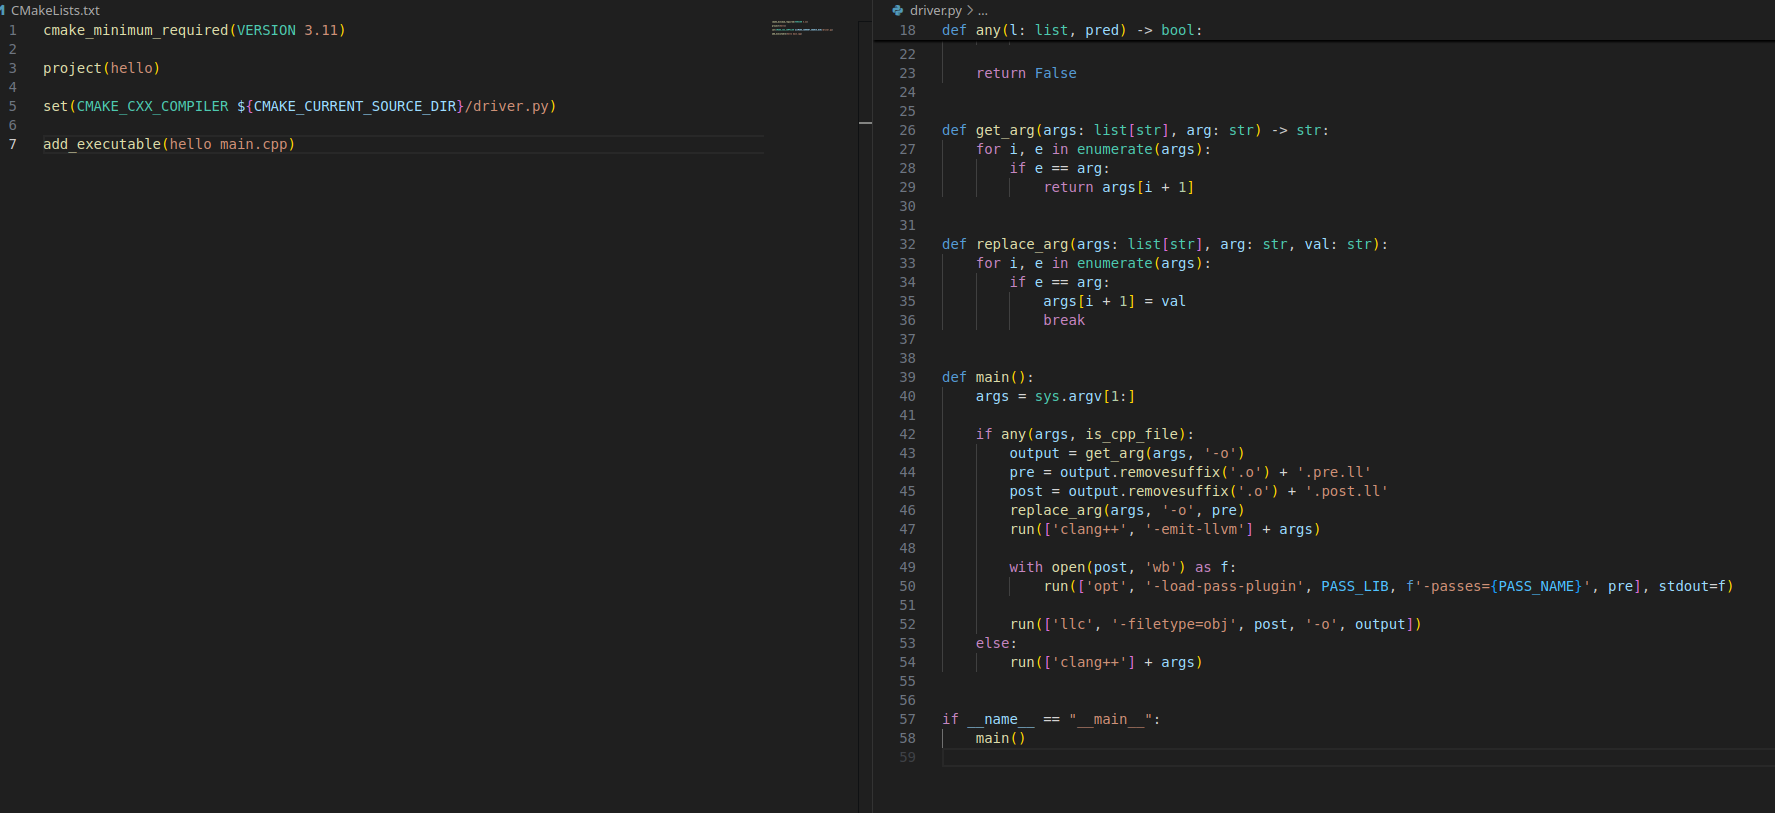Click 'CMAKE_CXX_COMPILER' variable name
Screen dimensions: 1775x813
pyautogui.click(x=152, y=106)
